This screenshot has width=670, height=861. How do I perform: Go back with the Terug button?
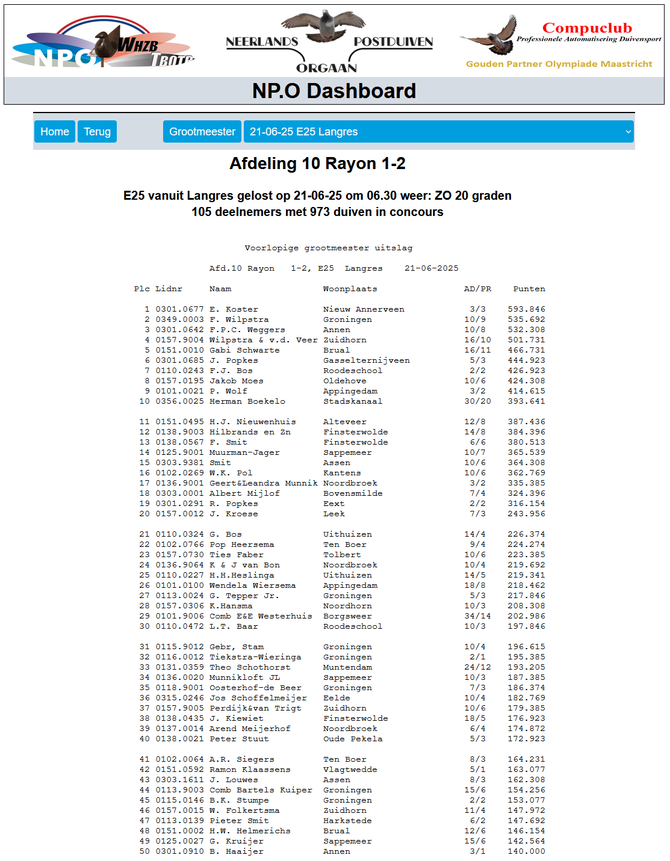coord(97,132)
